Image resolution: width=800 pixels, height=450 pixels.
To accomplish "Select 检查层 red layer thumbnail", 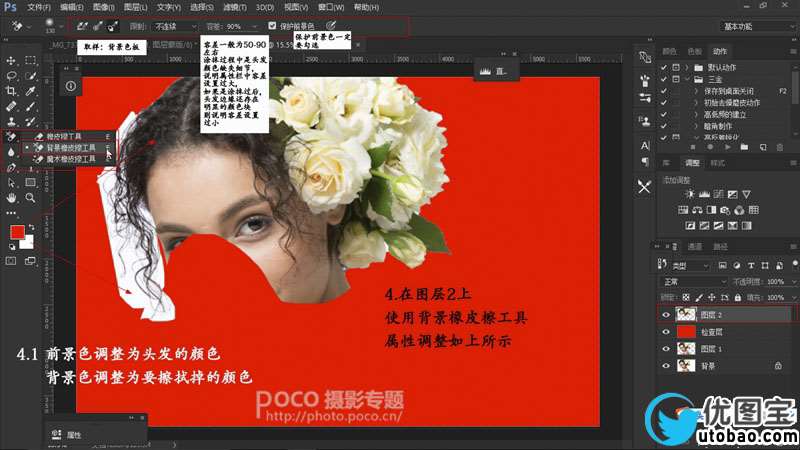I will (x=686, y=332).
